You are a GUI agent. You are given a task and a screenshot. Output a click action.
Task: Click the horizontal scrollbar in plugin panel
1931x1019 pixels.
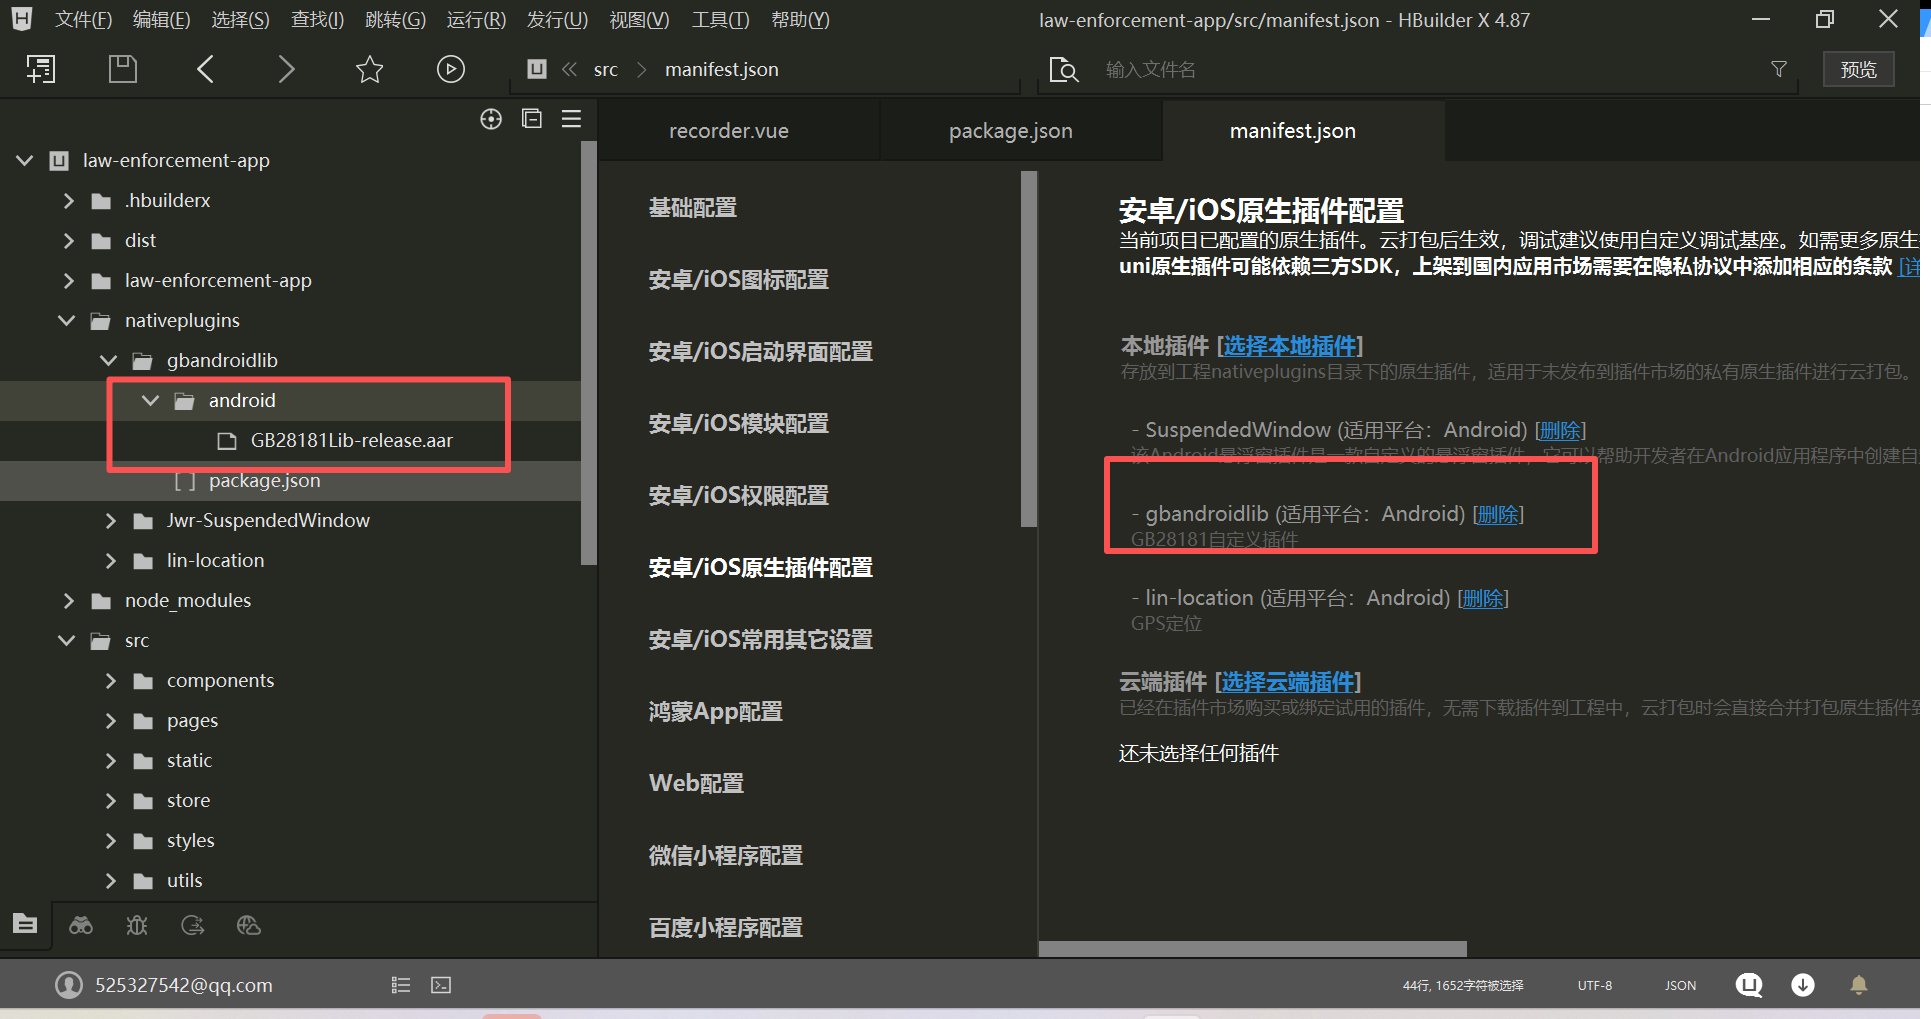pyautogui.click(x=1252, y=948)
